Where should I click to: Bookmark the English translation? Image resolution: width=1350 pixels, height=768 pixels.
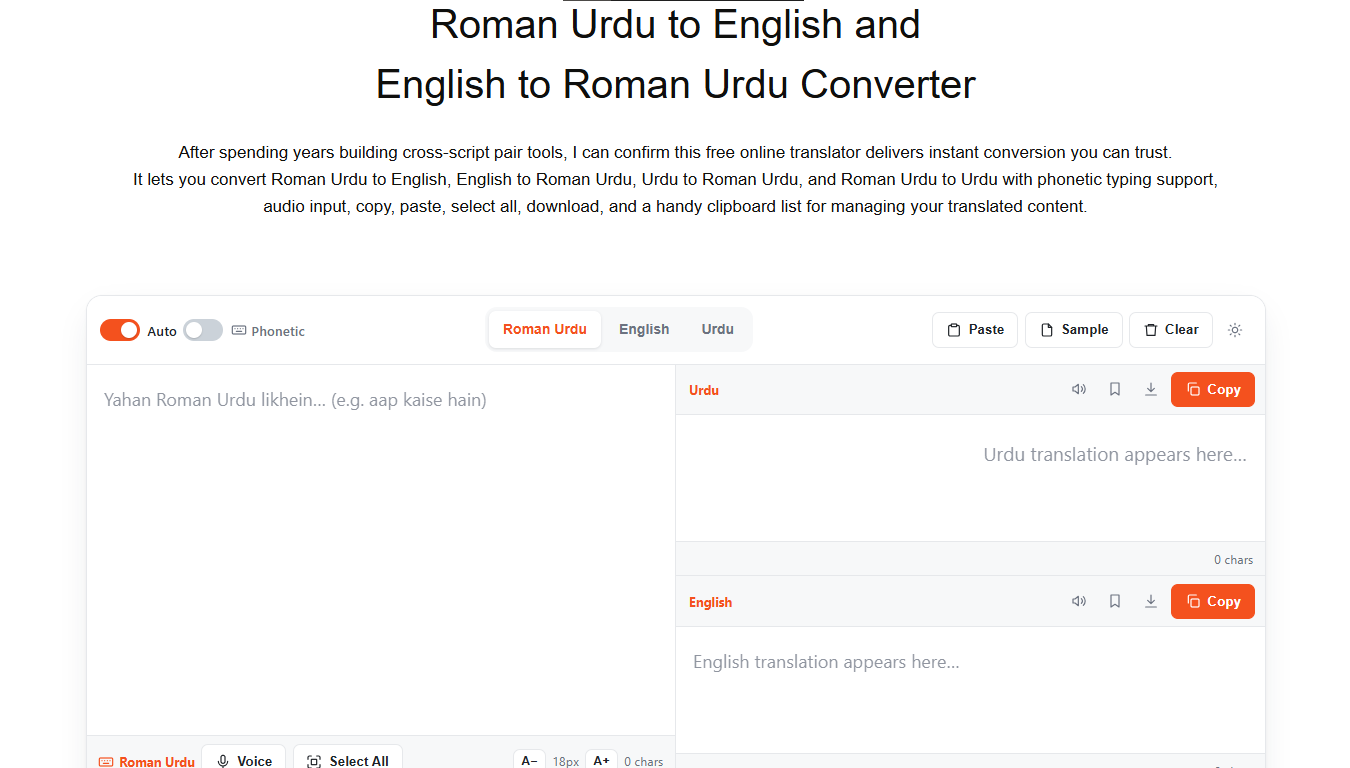coord(1115,602)
